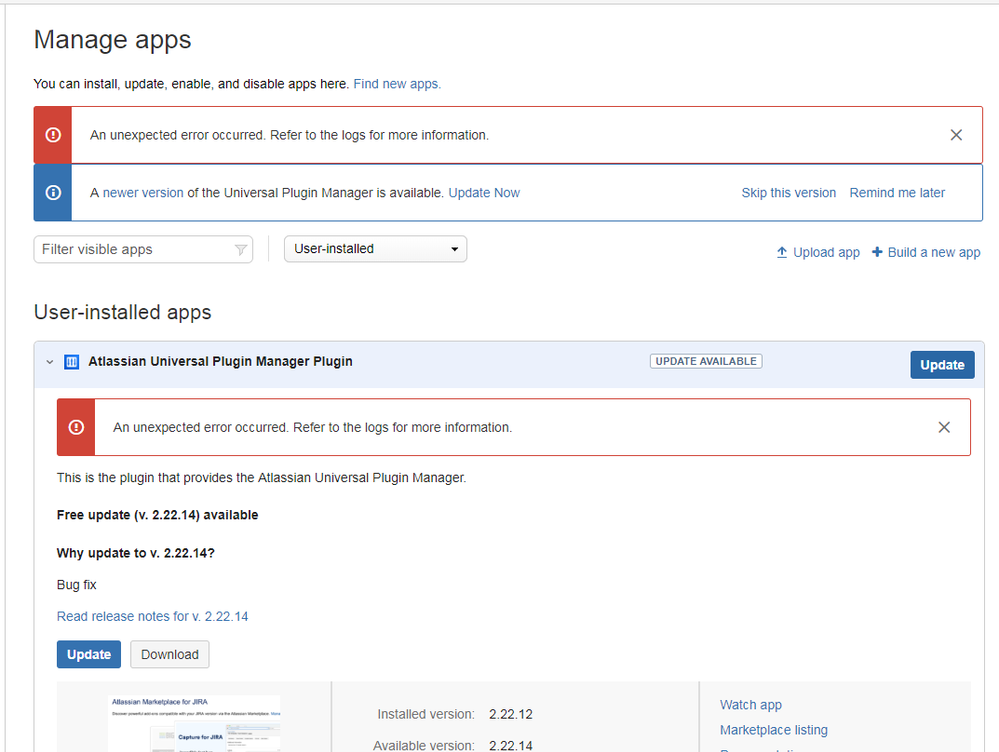Dismiss the top unexpected error banner
Viewport: 999px width, 752px height.
pos(956,135)
